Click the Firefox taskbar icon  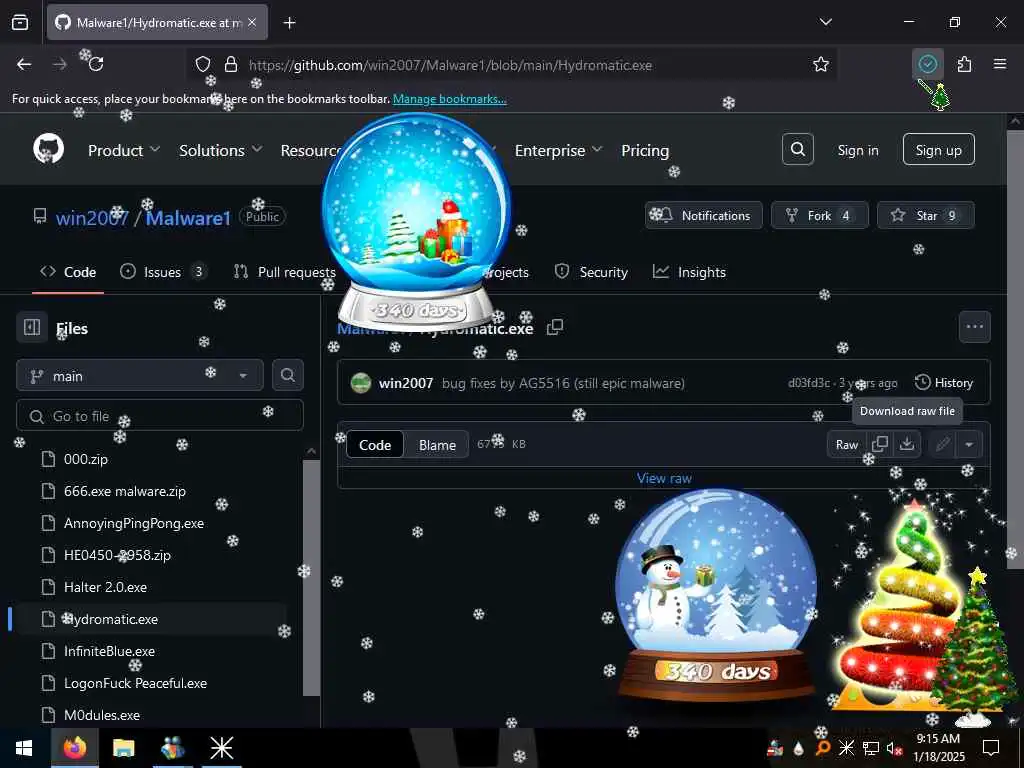[x=74, y=748]
